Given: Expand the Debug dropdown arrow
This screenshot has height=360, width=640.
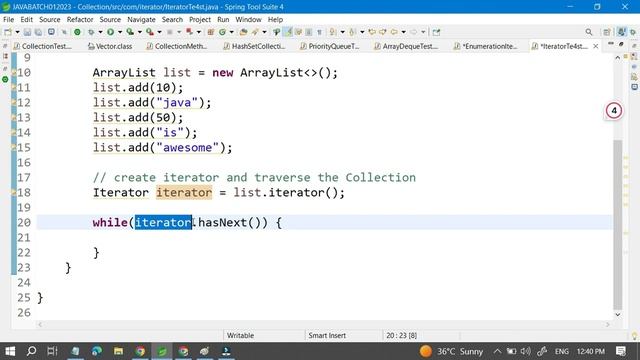Looking at the screenshot, I should 100,32.
